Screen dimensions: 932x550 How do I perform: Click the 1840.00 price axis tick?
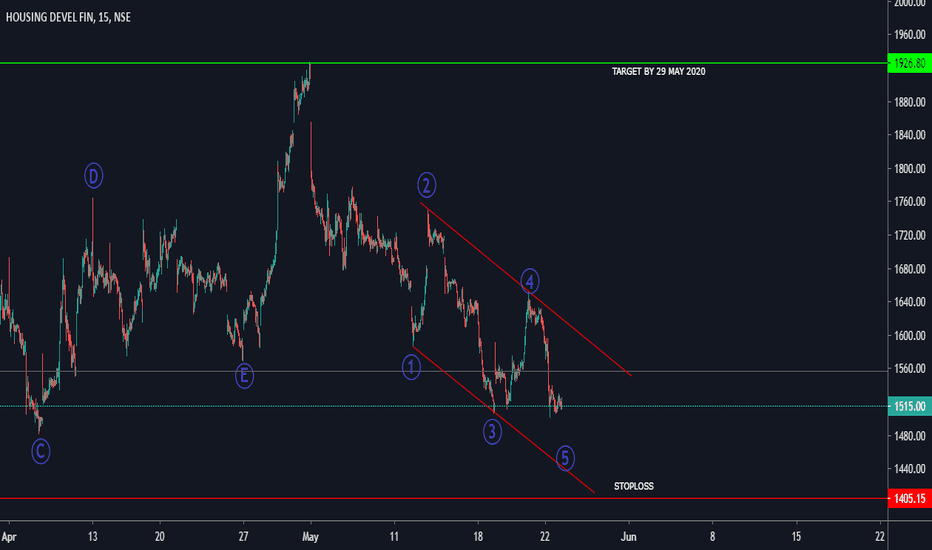pyautogui.click(x=909, y=135)
